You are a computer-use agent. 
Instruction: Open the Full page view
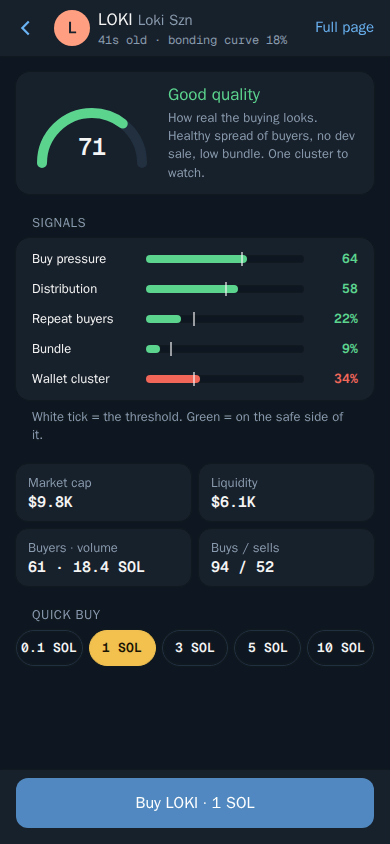point(344,27)
